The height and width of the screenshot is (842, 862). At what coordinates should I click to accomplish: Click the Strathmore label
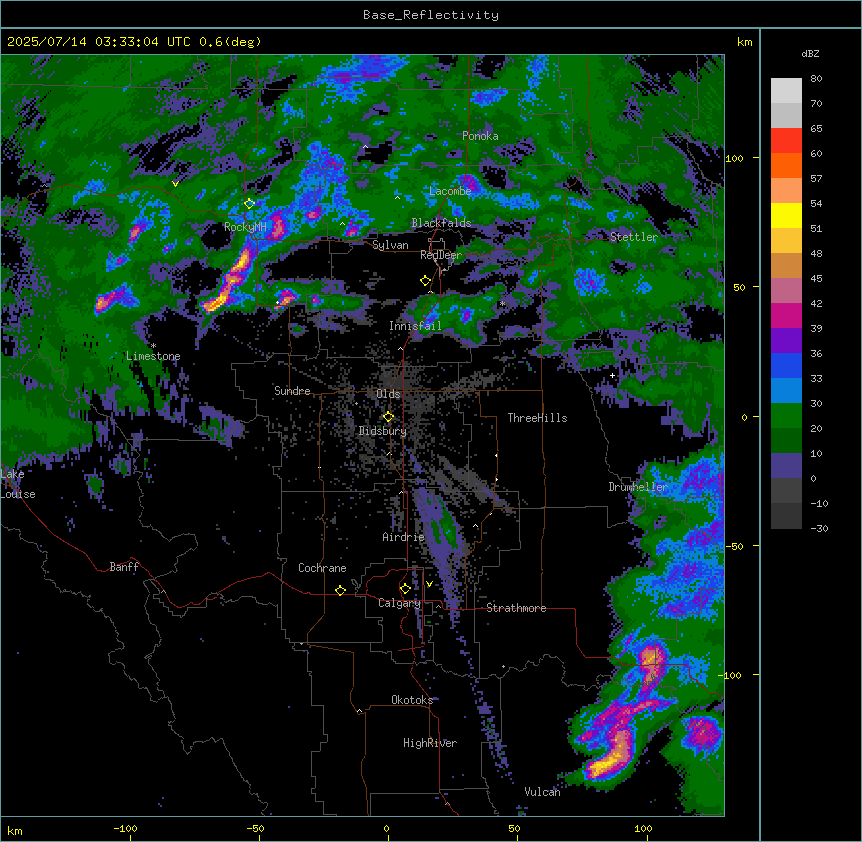click(516, 608)
